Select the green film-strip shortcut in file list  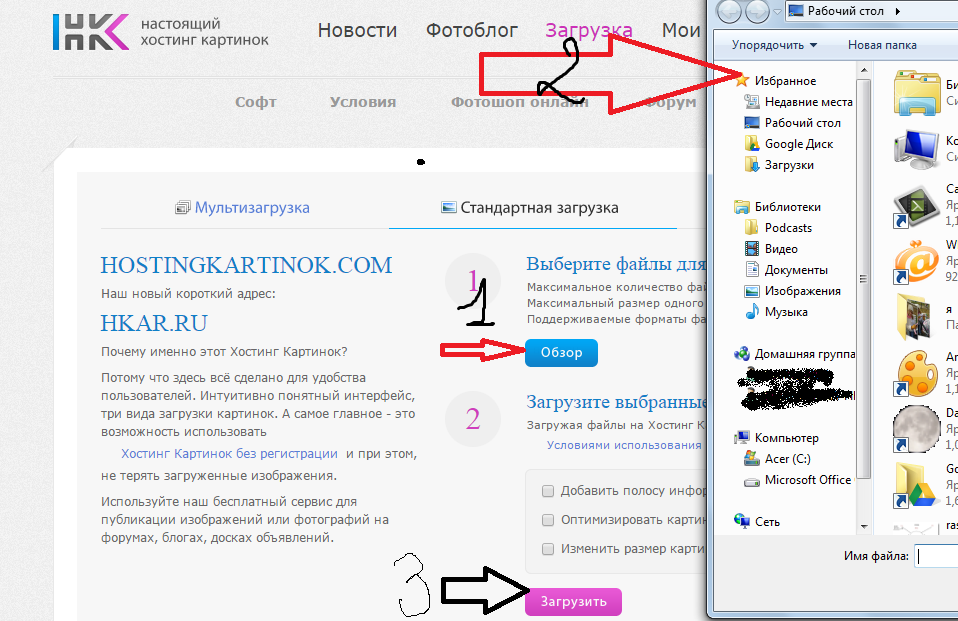[x=916, y=206]
